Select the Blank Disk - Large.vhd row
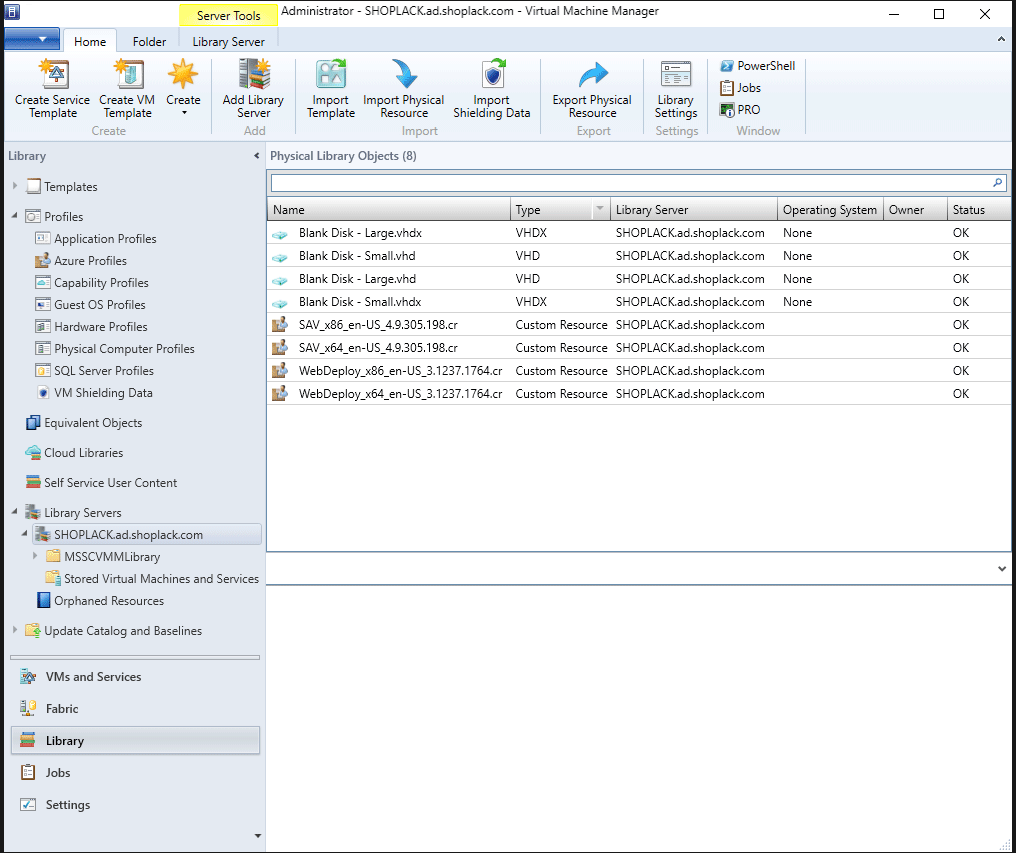This screenshot has width=1016, height=853. [x=638, y=279]
